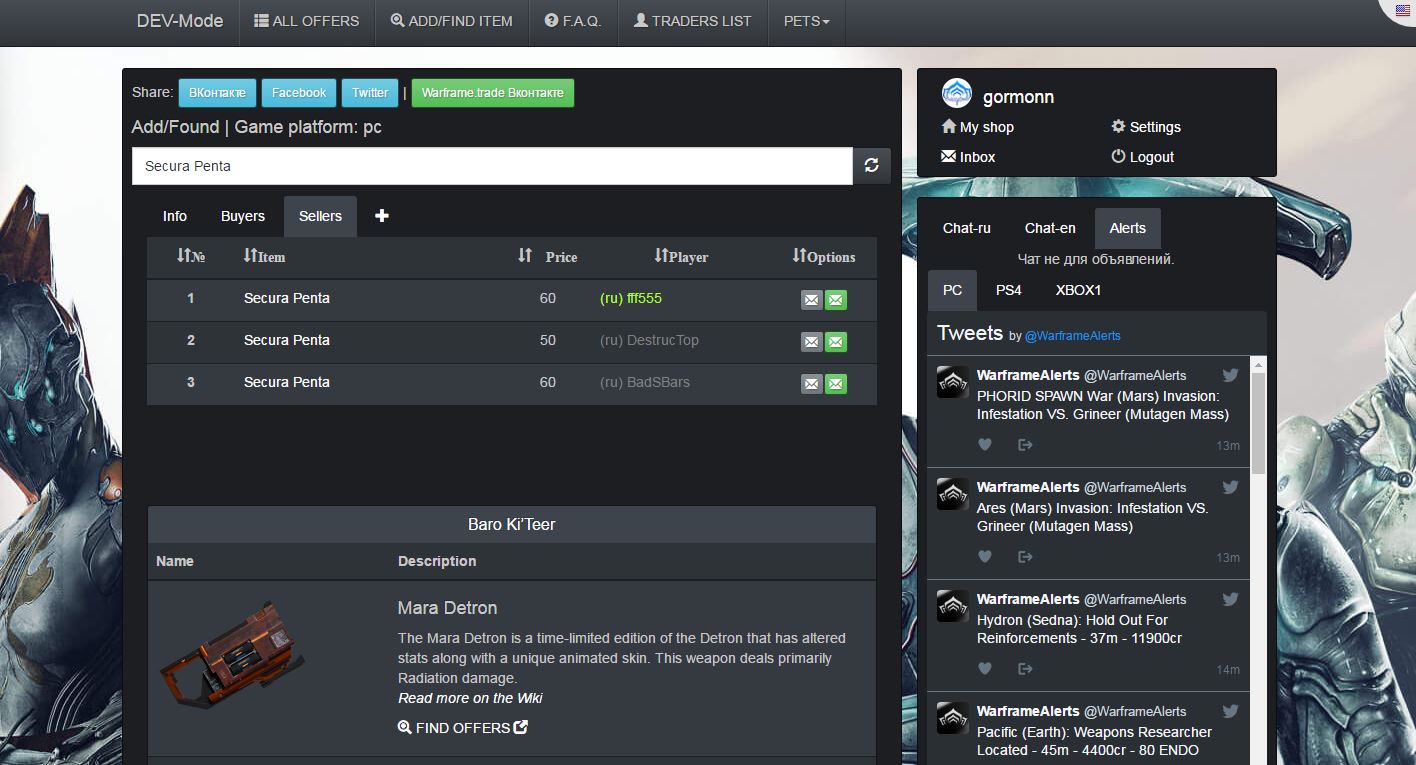Open Read more on the Wiki link
Image resolution: width=1416 pixels, height=765 pixels.
click(470, 698)
